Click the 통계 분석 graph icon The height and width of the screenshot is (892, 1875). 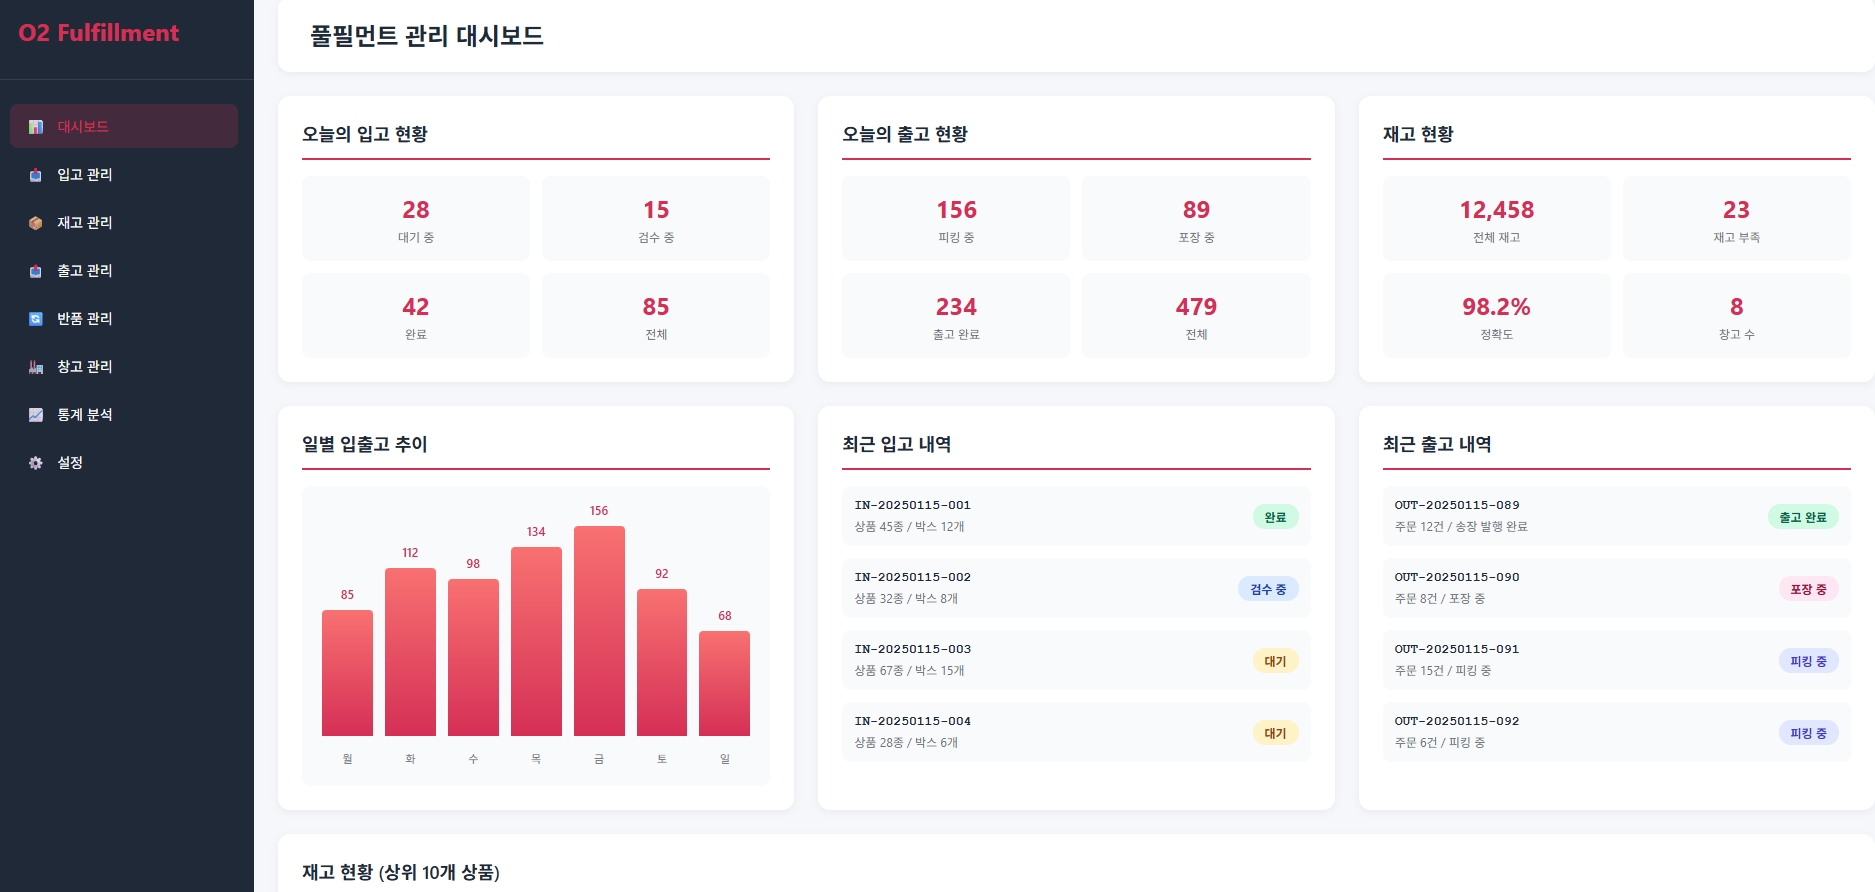(x=36, y=415)
